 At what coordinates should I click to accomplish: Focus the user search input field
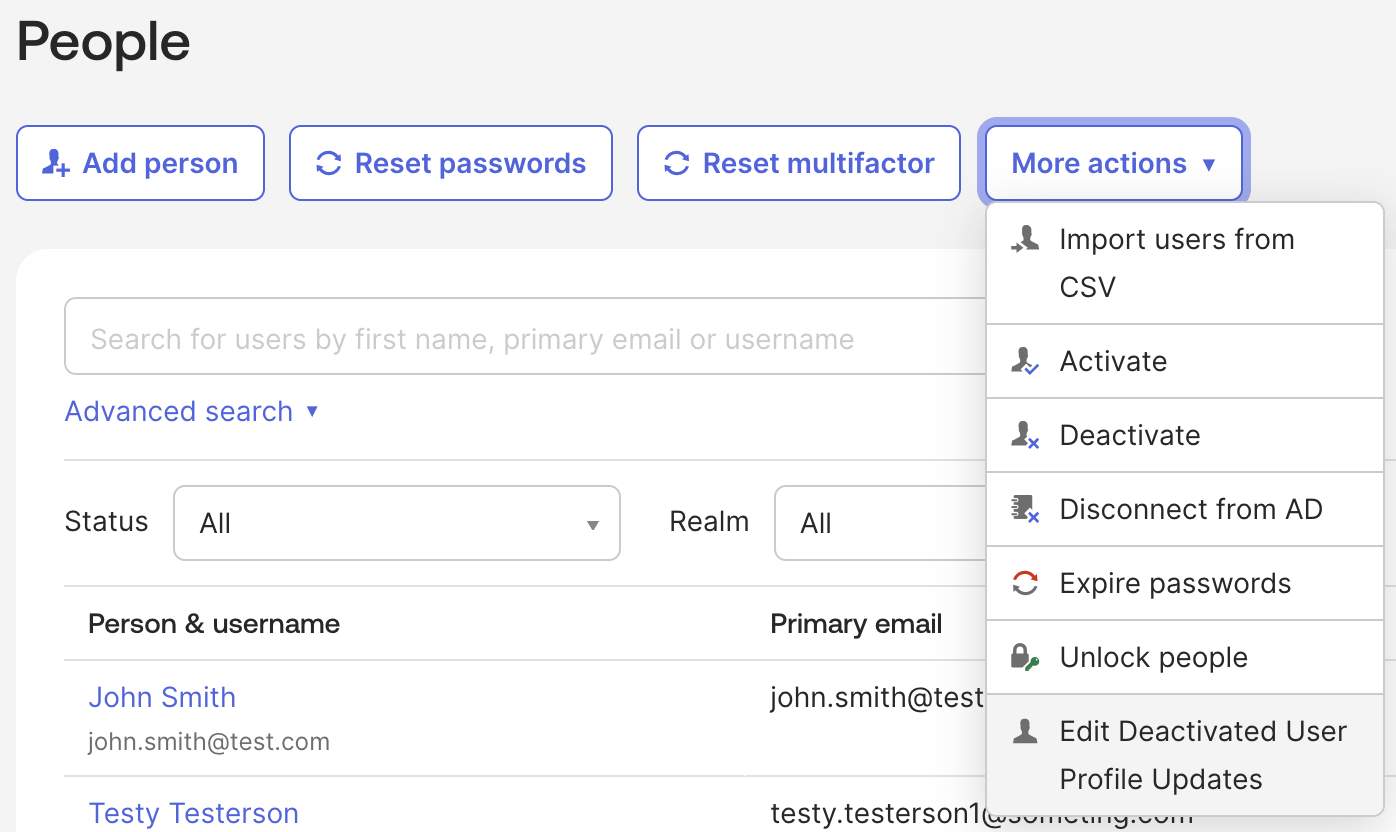(526, 339)
